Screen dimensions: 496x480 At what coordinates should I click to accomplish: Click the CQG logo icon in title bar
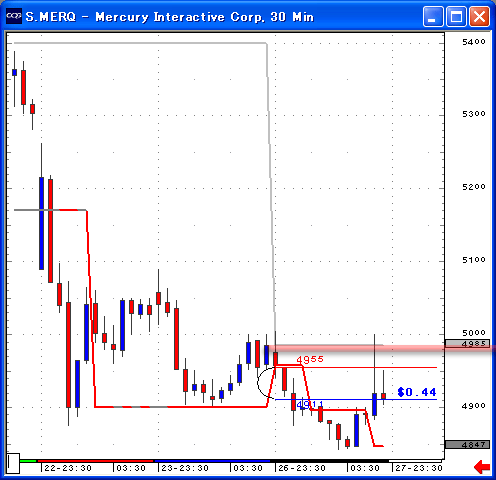pyautogui.click(x=14, y=16)
